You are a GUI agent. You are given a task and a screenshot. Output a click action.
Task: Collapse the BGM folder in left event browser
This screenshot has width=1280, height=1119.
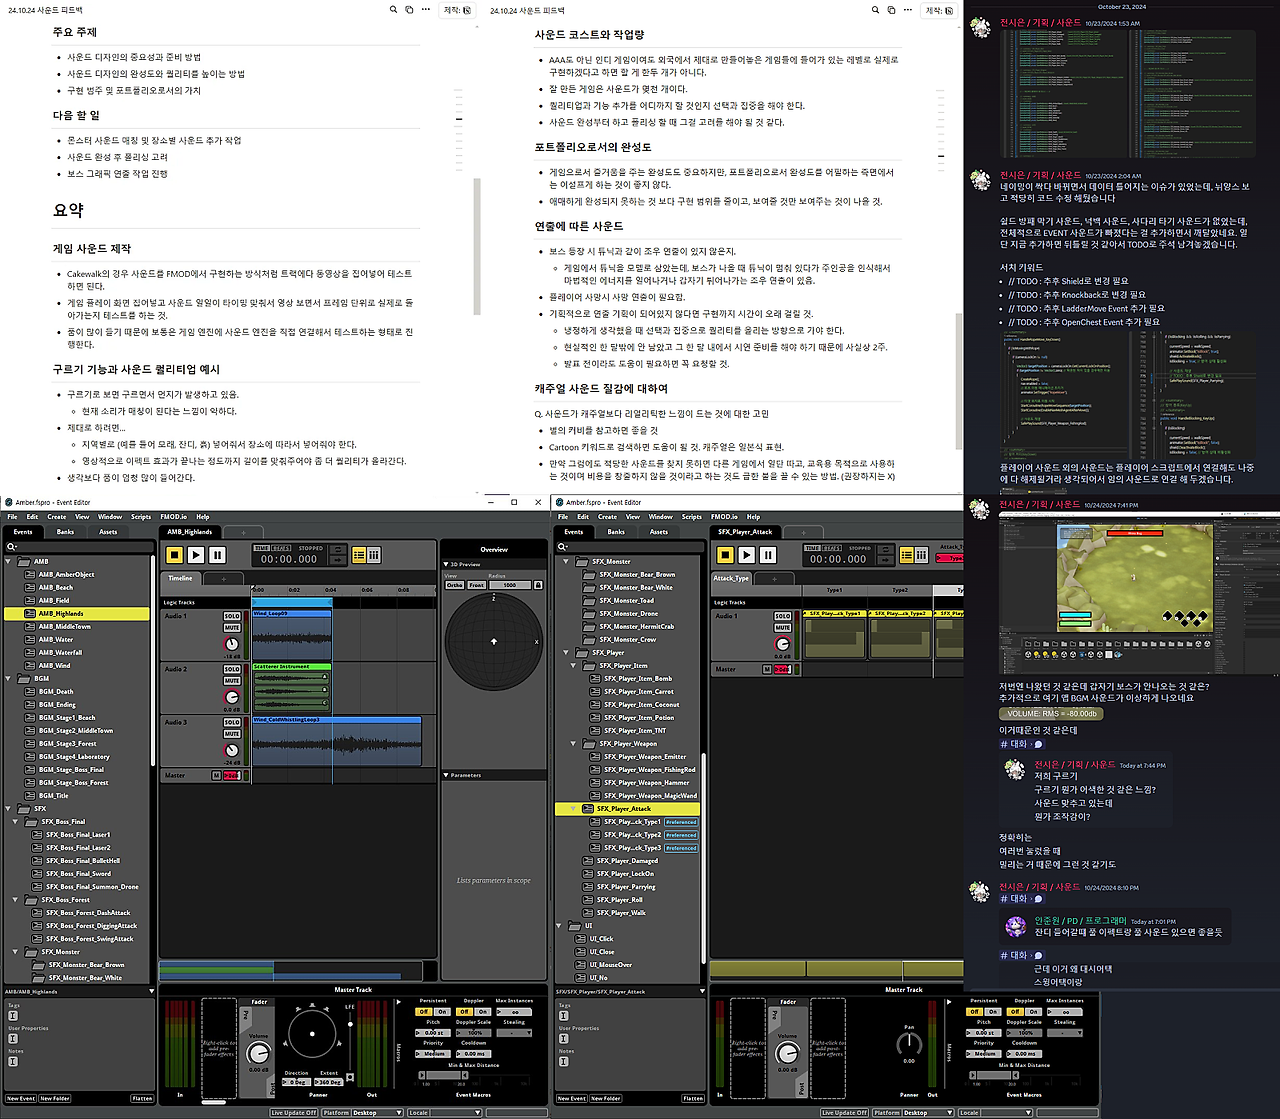pos(9,678)
